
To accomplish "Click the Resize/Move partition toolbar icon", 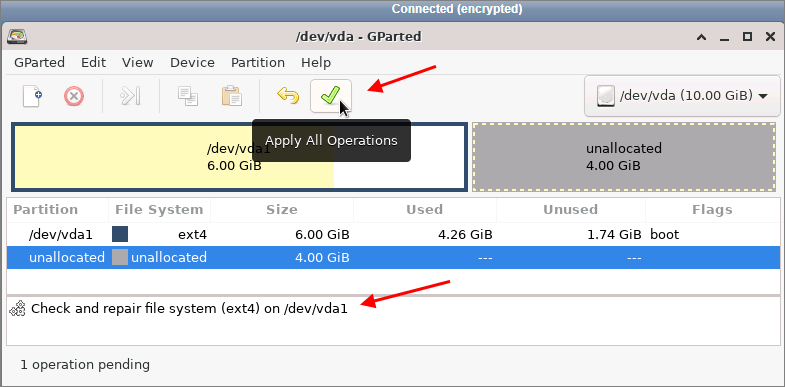I will point(130,96).
